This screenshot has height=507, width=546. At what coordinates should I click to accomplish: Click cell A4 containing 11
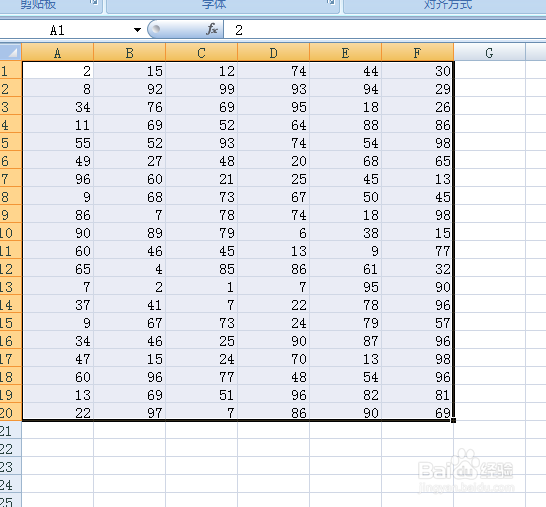click(58, 125)
